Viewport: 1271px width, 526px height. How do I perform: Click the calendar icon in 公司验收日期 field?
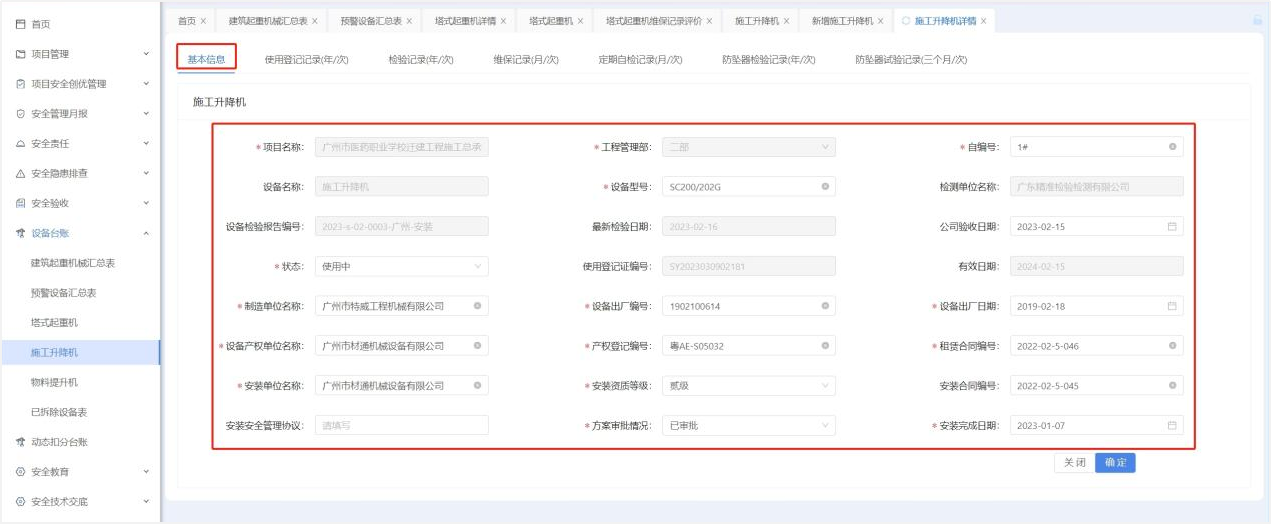pyautogui.click(x=1172, y=227)
